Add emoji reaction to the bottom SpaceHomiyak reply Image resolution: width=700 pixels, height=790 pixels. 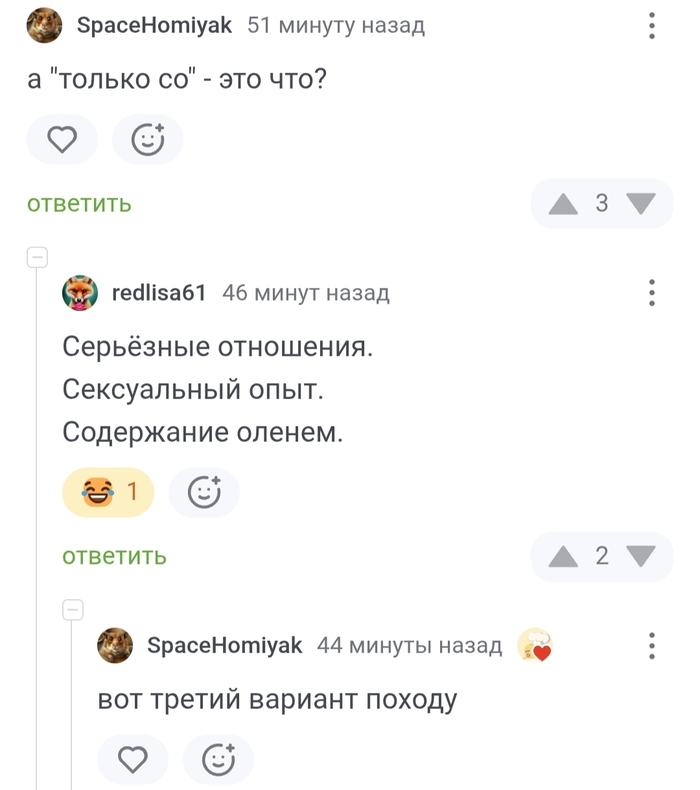pyautogui.click(x=218, y=760)
